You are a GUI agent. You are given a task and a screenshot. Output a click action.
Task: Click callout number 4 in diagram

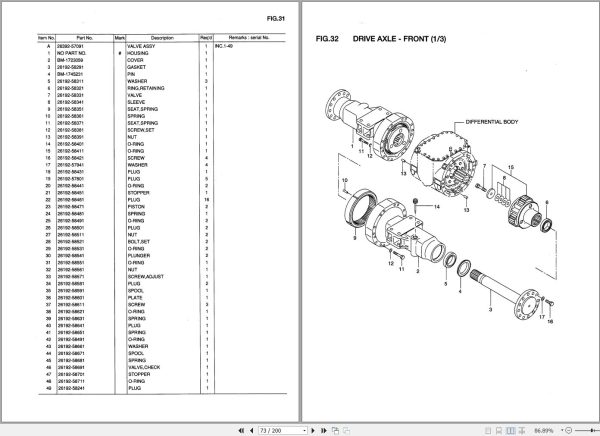(460, 291)
